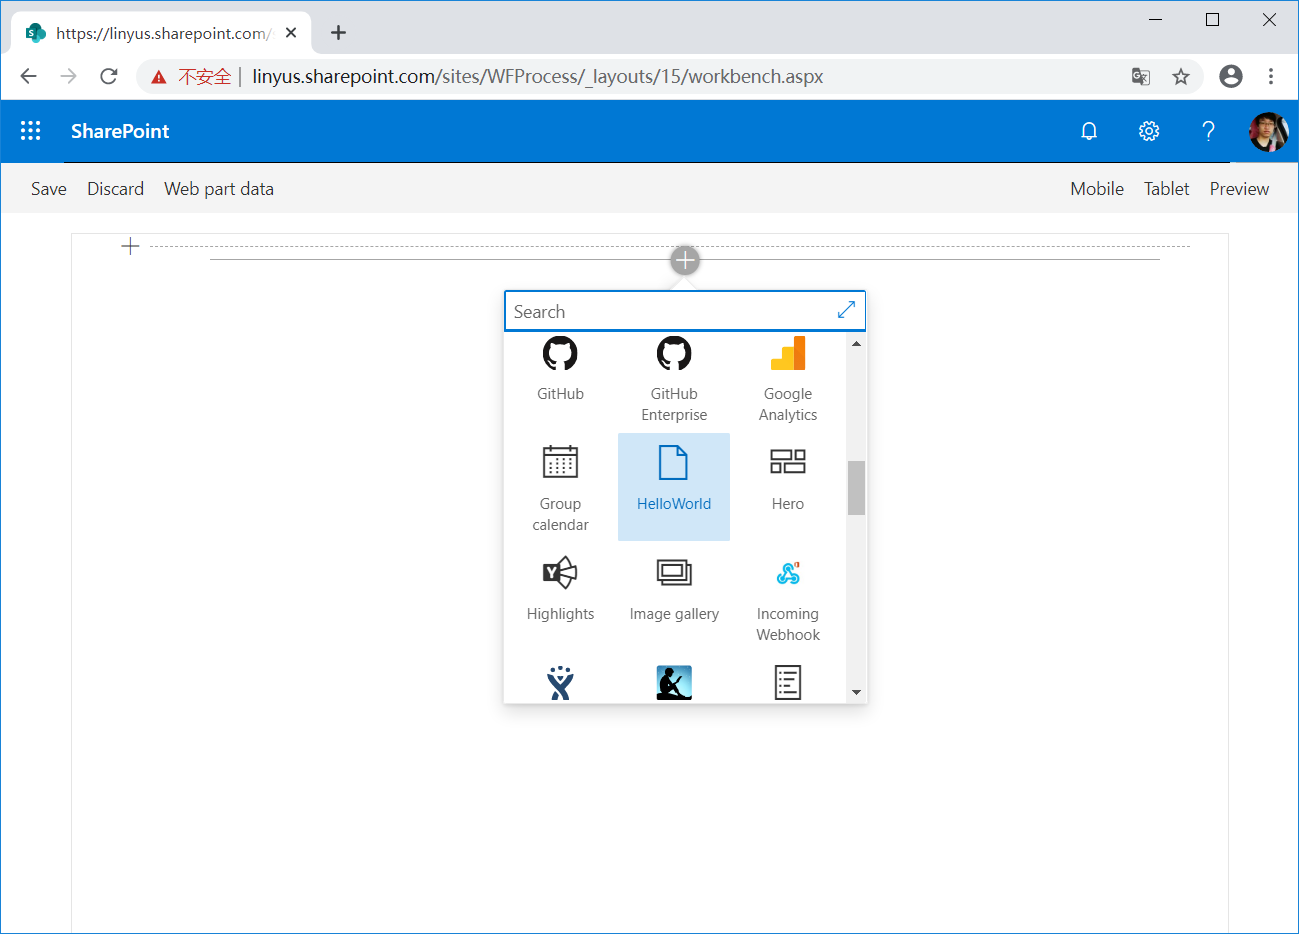Click the scrollbar down arrow in picker
Screen dimensions: 1299x934
tap(856, 692)
